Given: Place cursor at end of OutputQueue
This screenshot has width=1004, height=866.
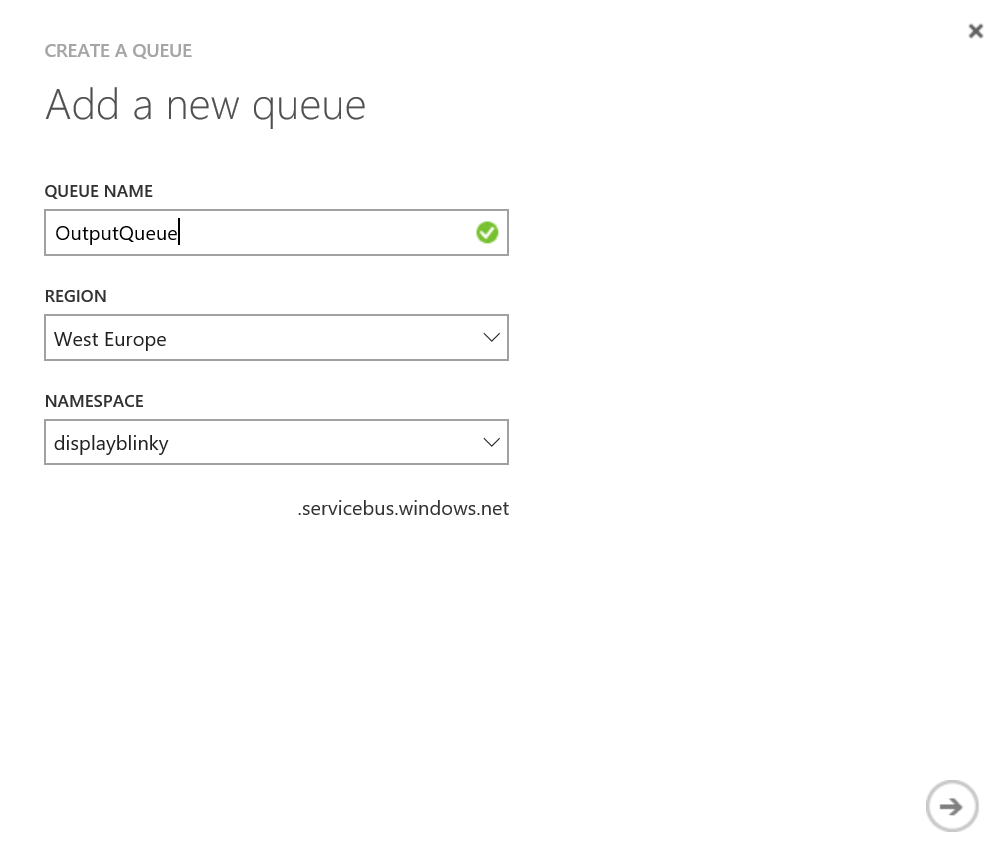Looking at the screenshot, I should [179, 234].
